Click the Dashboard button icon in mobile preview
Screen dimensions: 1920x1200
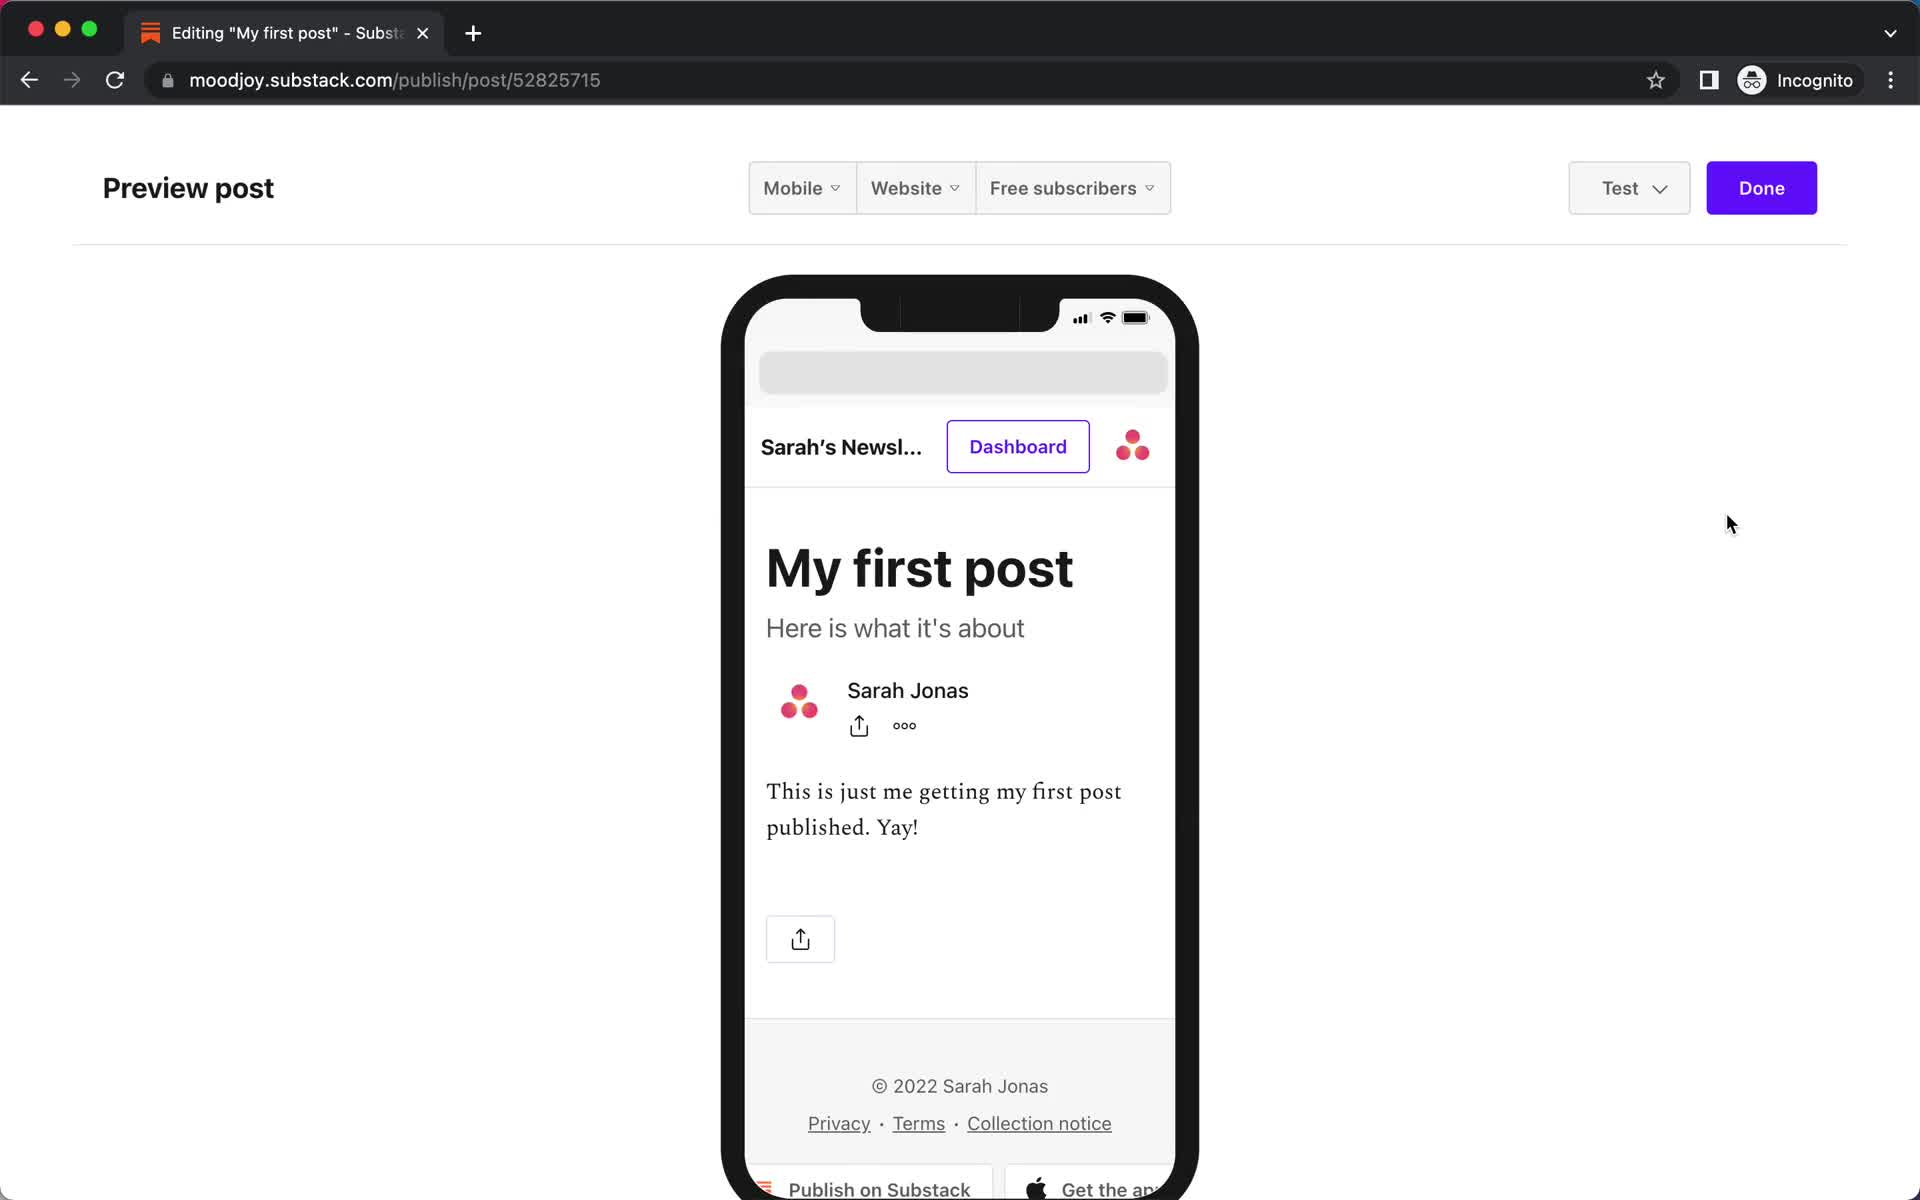click(x=1017, y=445)
